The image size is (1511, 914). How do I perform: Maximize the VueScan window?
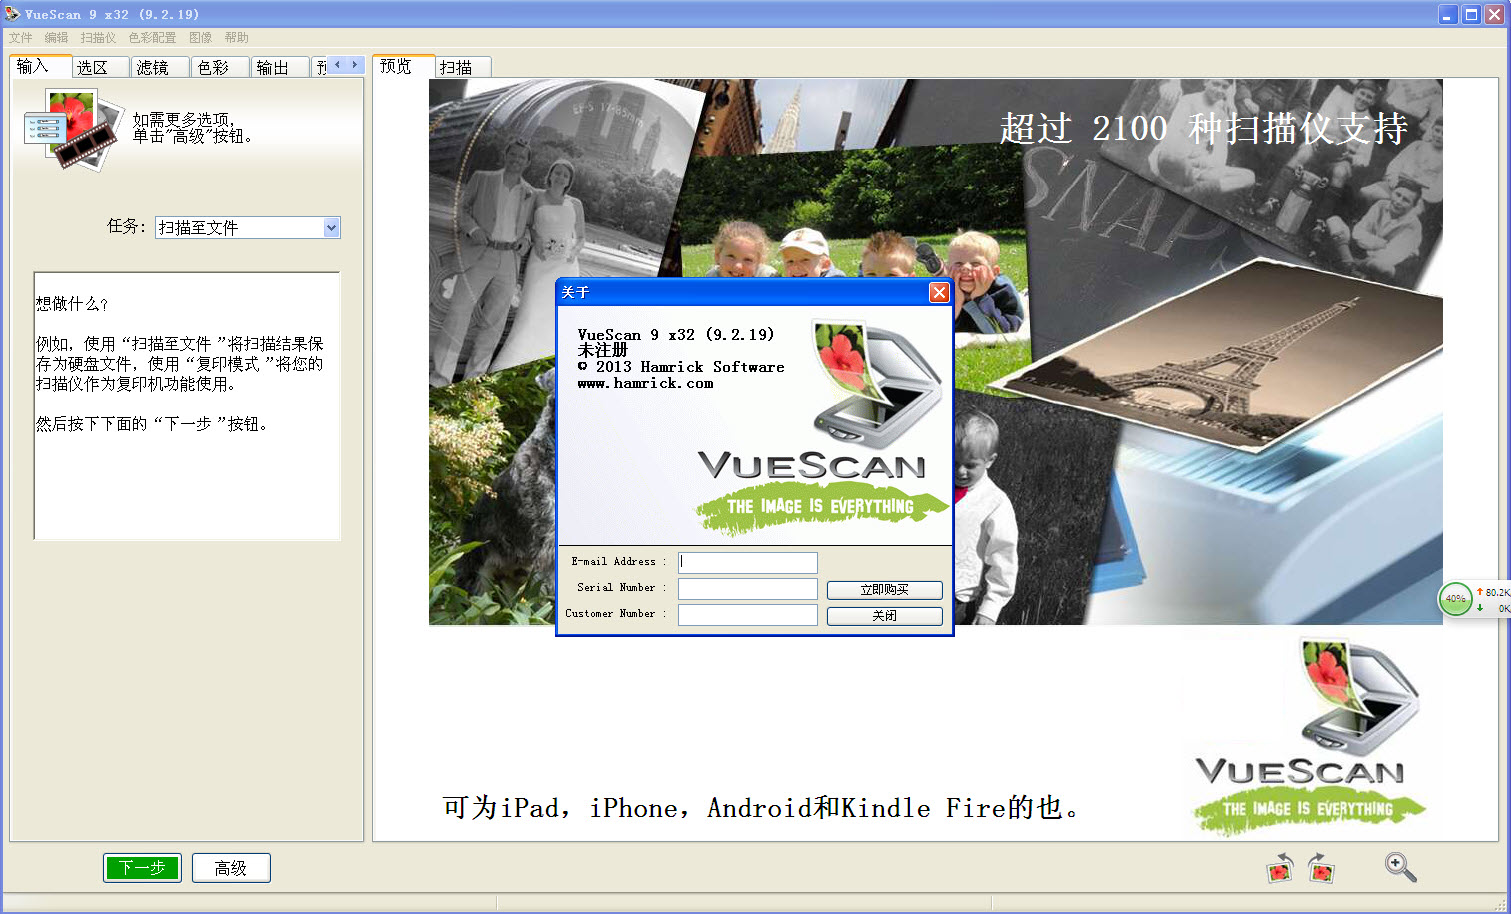1471,14
